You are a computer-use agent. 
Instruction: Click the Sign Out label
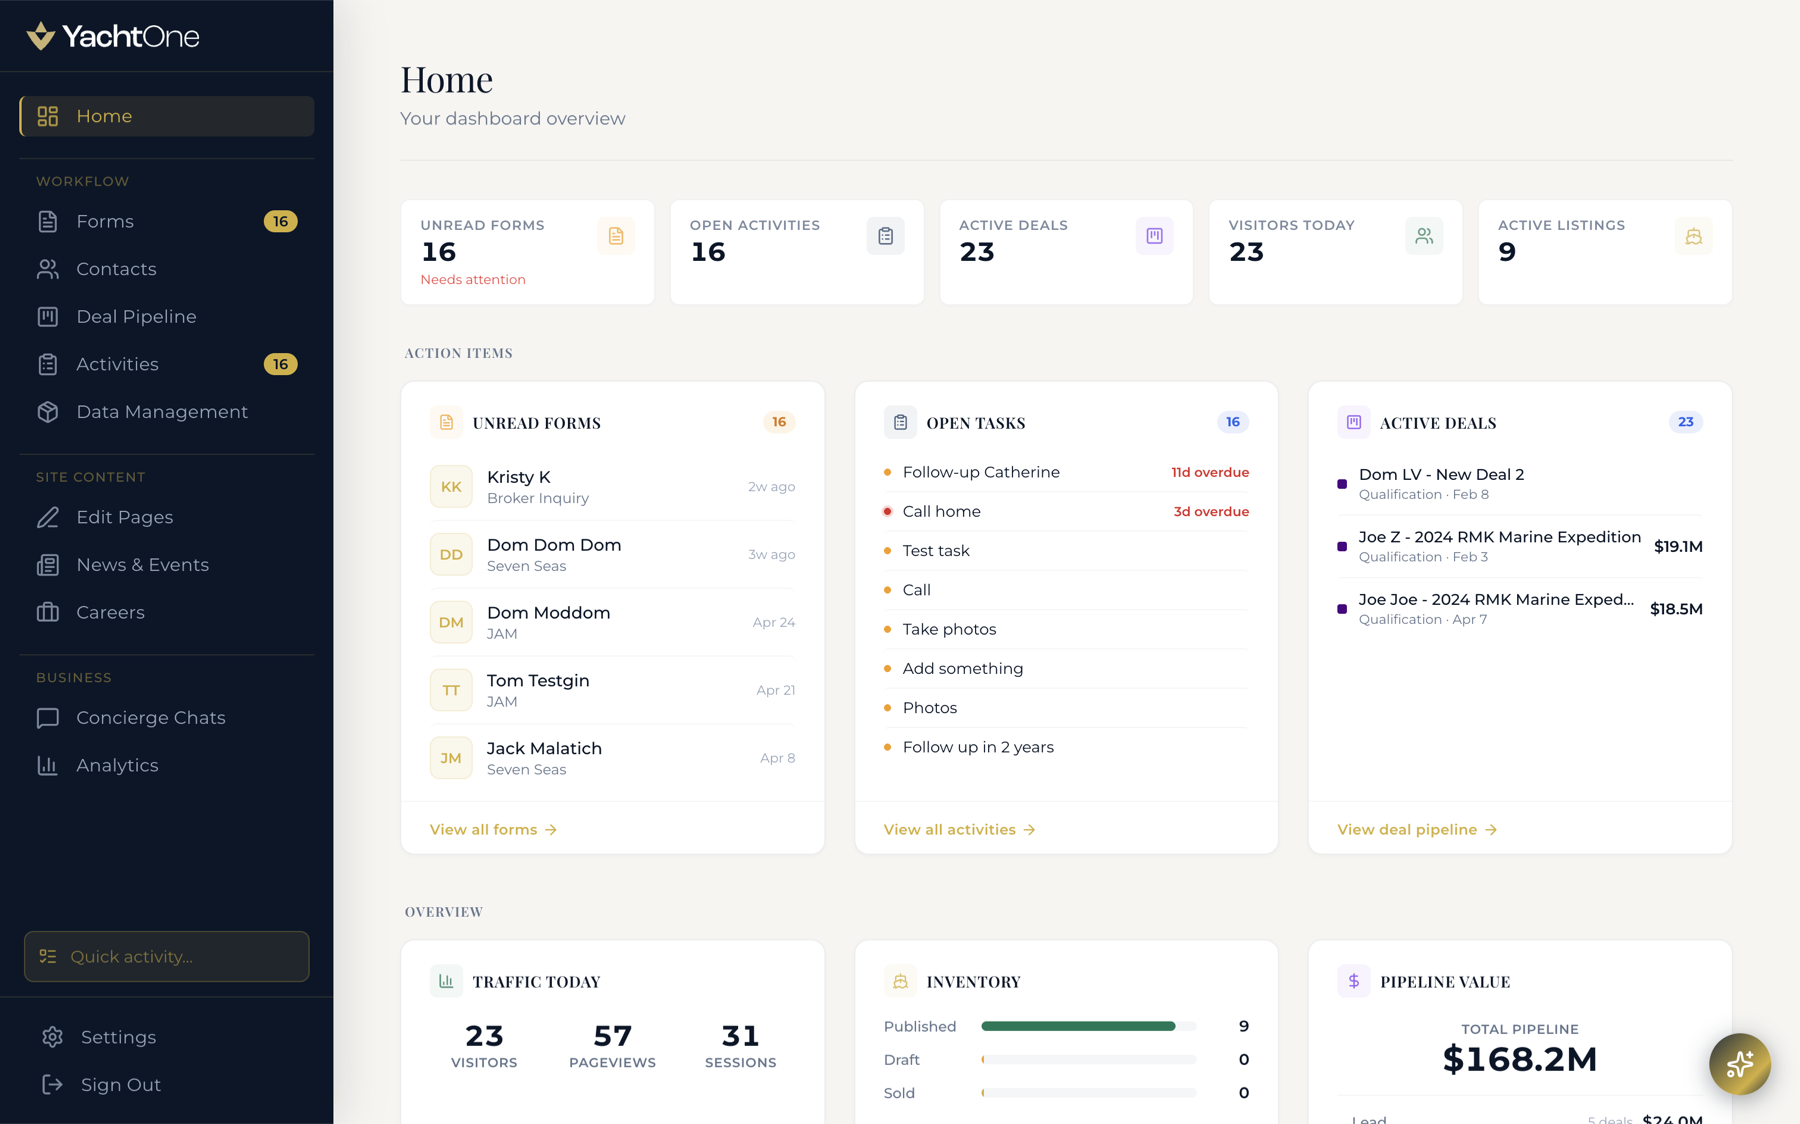[x=121, y=1085]
